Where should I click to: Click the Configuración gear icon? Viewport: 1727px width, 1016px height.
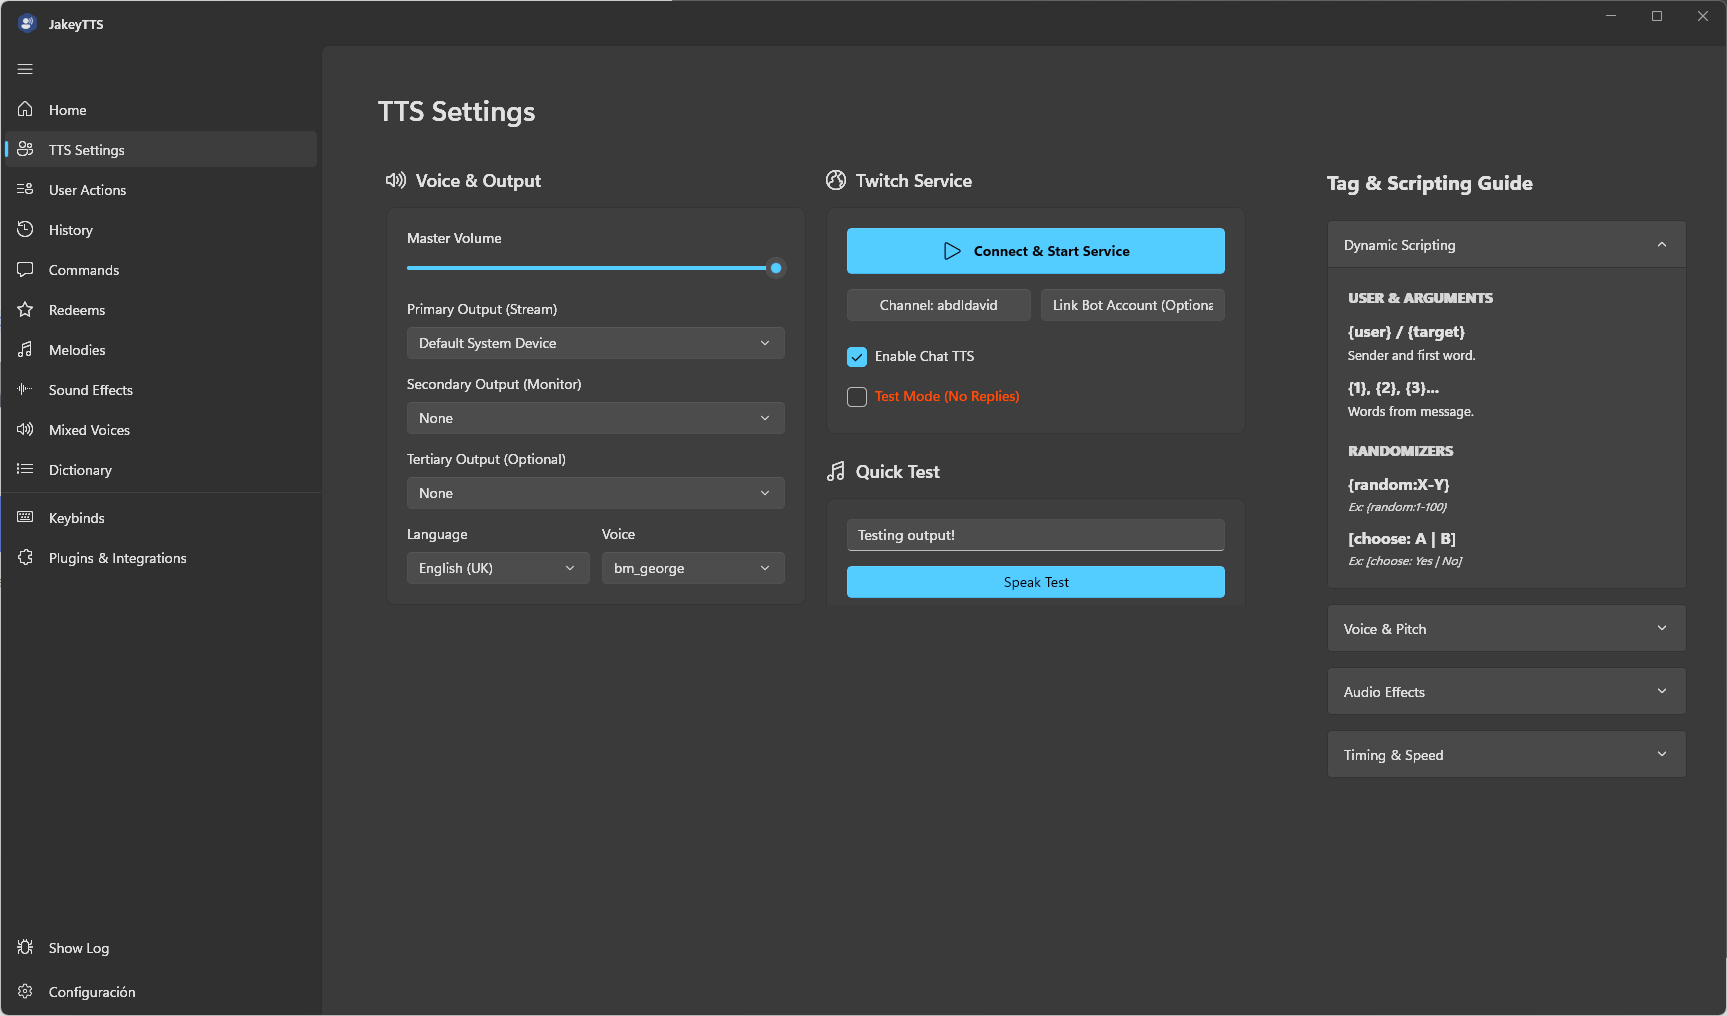click(25, 991)
